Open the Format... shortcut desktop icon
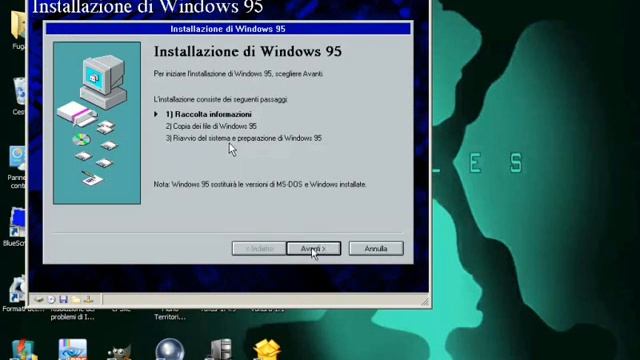 tap(18, 289)
